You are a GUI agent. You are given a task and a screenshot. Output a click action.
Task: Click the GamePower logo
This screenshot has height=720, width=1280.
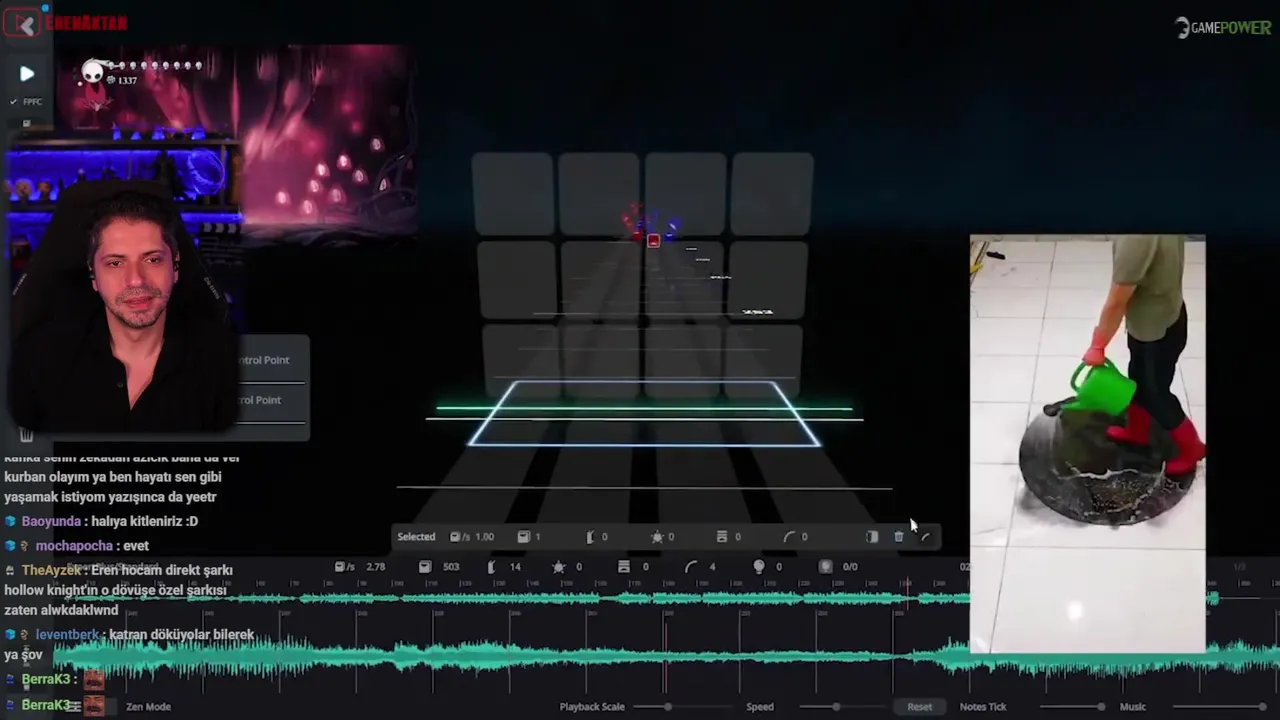[x=1223, y=27]
